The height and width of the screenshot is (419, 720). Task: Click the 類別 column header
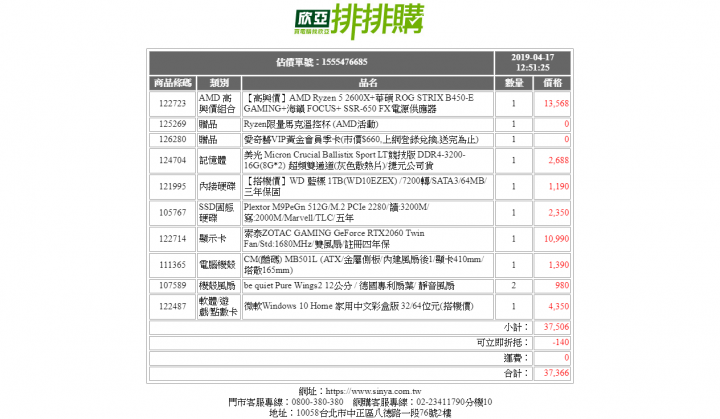pyautogui.click(x=219, y=83)
